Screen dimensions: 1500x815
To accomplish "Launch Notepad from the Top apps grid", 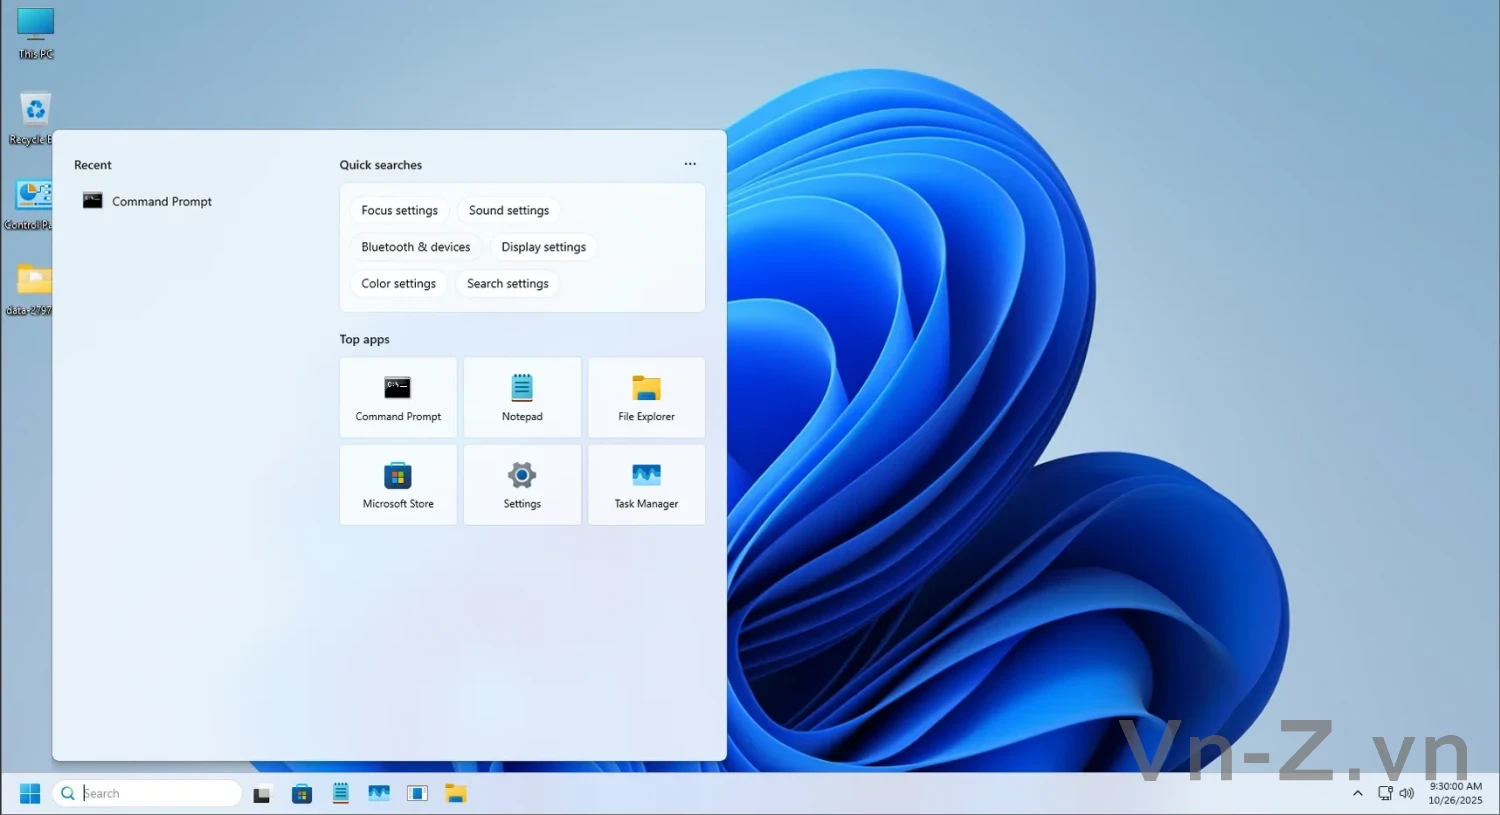I will [522, 397].
